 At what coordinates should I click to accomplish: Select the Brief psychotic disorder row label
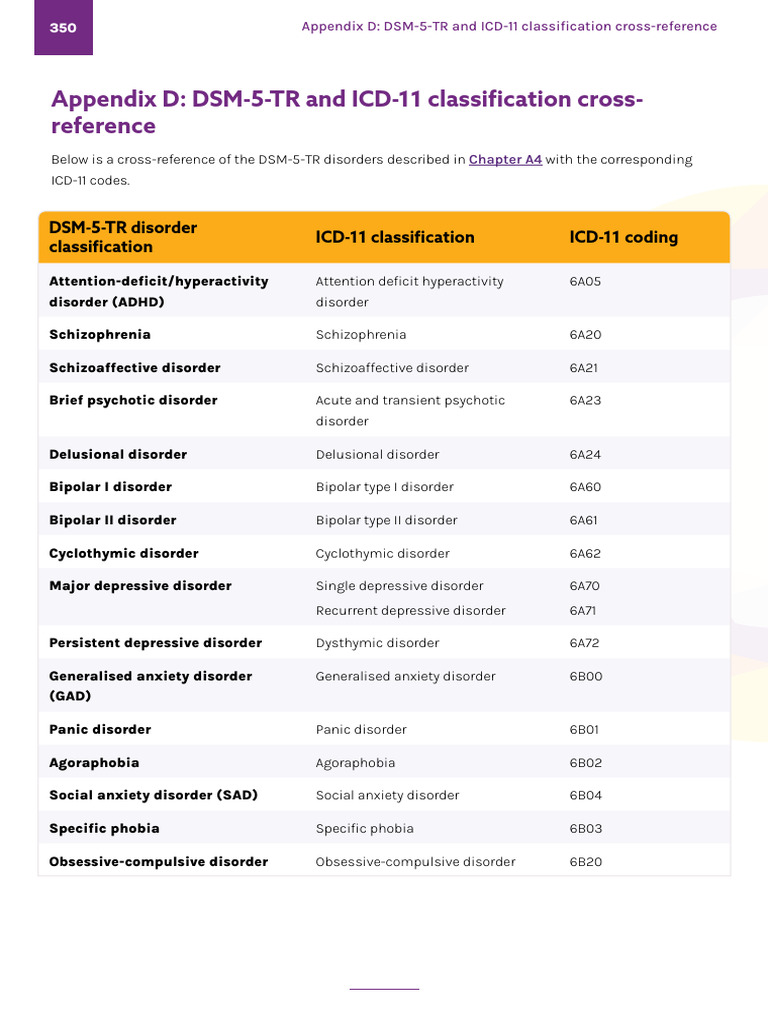click(x=133, y=400)
